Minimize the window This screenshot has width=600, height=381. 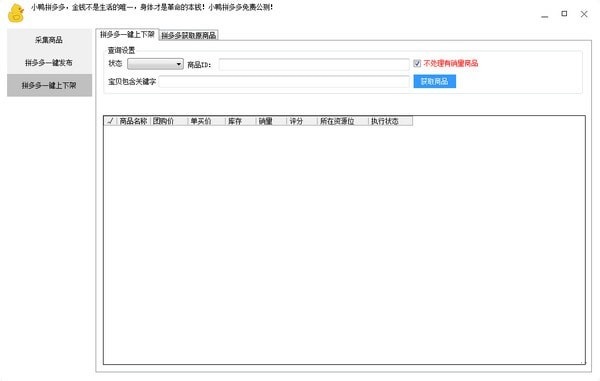(545, 15)
